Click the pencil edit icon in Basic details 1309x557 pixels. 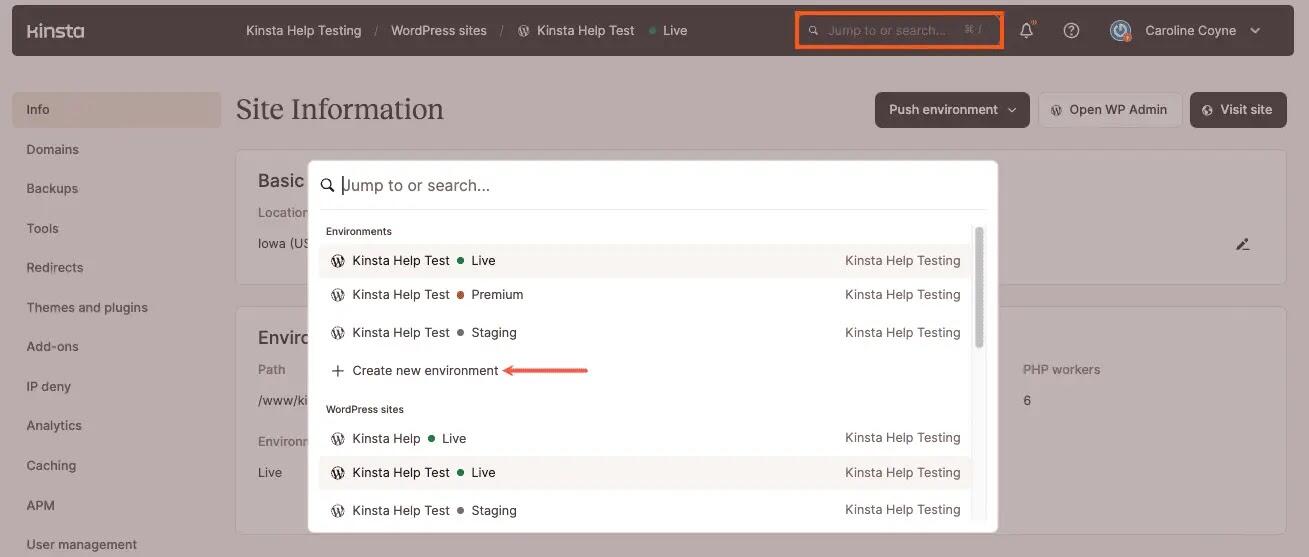(x=1243, y=244)
